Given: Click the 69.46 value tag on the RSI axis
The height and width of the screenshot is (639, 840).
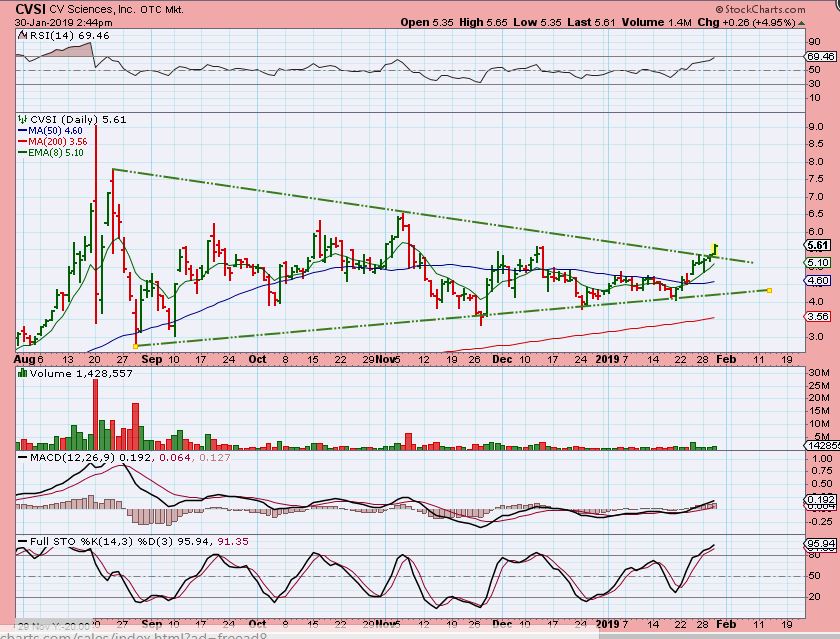Looking at the screenshot, I should tap(820, 56).
